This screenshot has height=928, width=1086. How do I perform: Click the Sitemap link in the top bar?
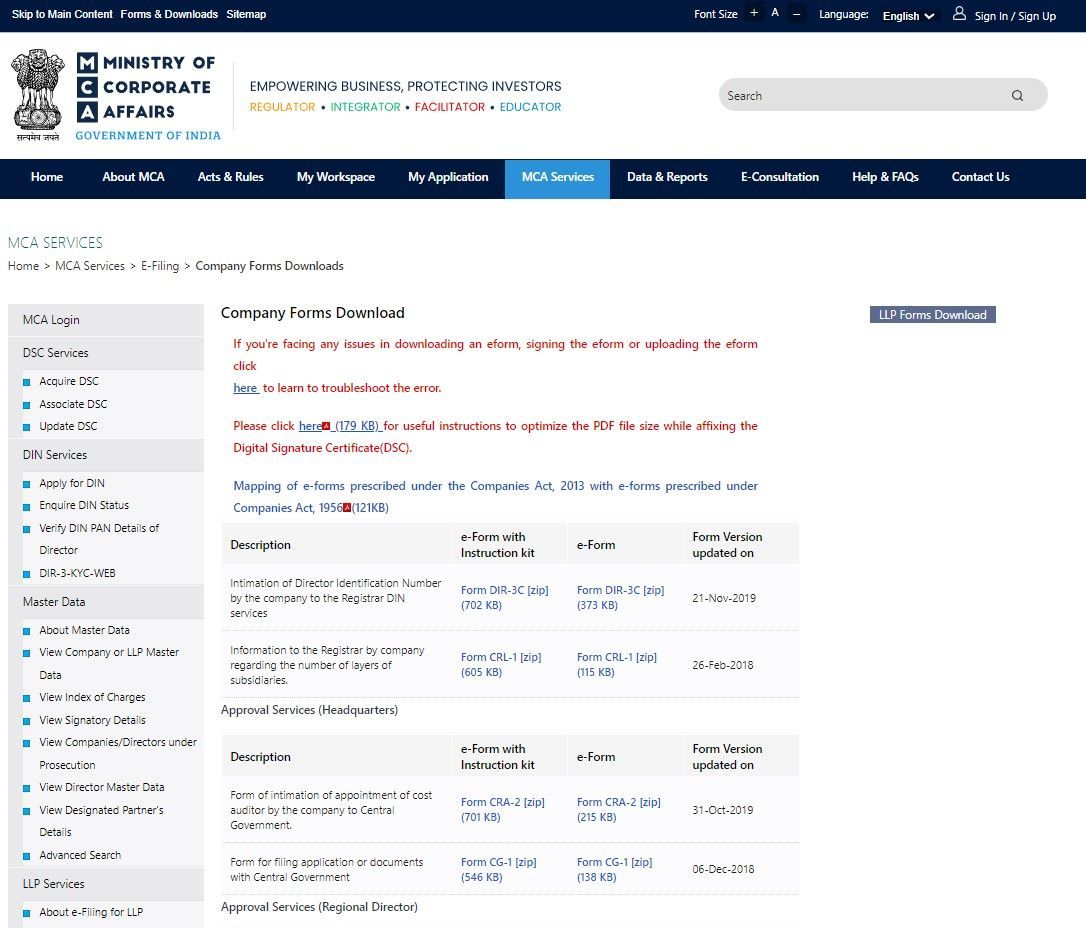(x=246, y=14)
